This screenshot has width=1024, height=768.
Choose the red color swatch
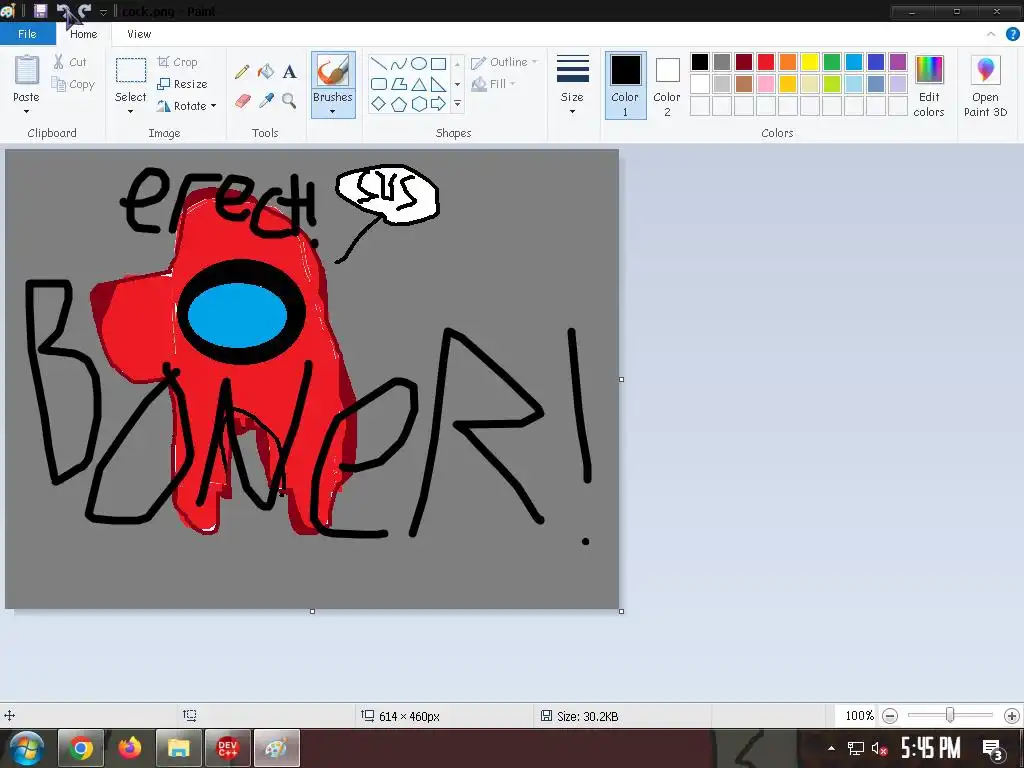pyautogui.click(x=765, y=62)
